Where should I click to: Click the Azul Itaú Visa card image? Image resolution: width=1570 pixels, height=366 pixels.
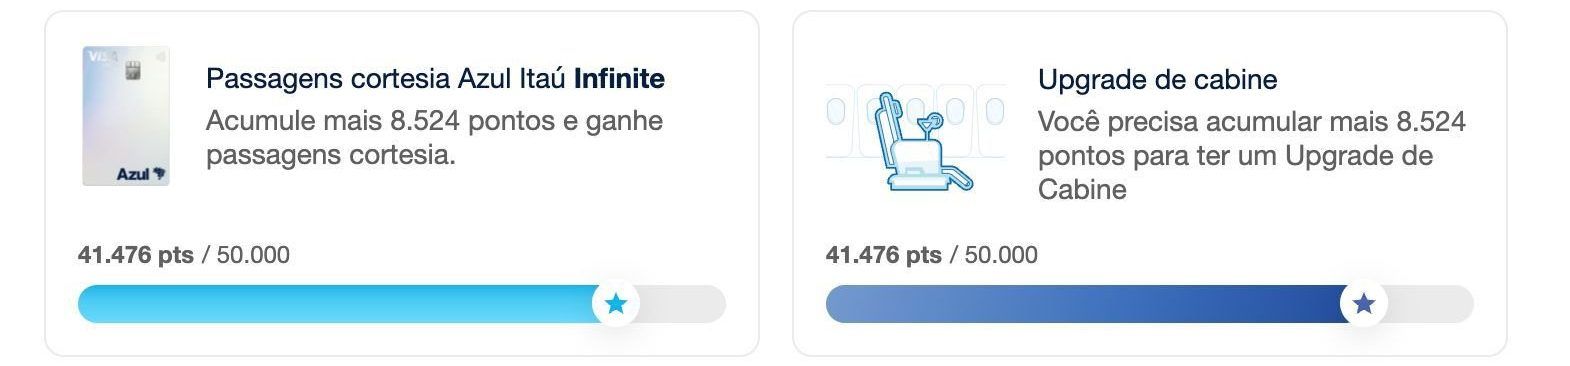(x=125, y=115)
